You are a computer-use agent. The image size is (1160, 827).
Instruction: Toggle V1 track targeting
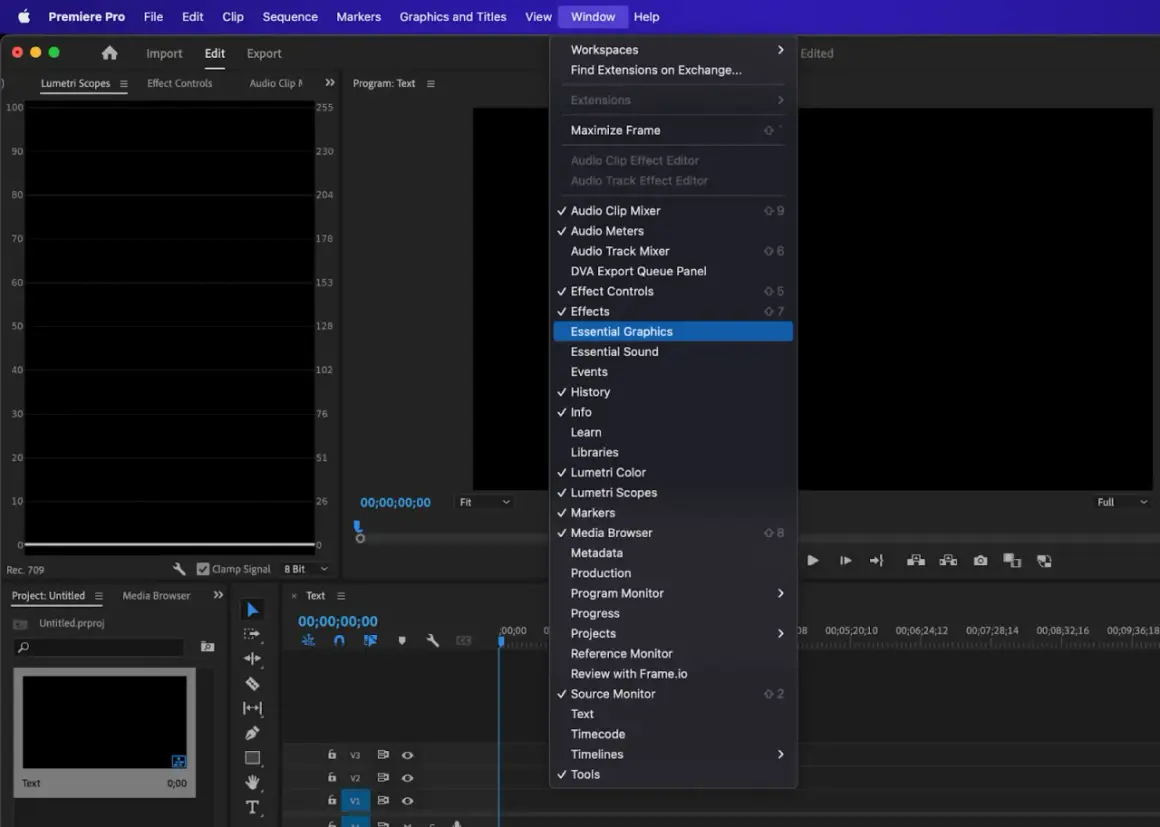click(355, 801)
